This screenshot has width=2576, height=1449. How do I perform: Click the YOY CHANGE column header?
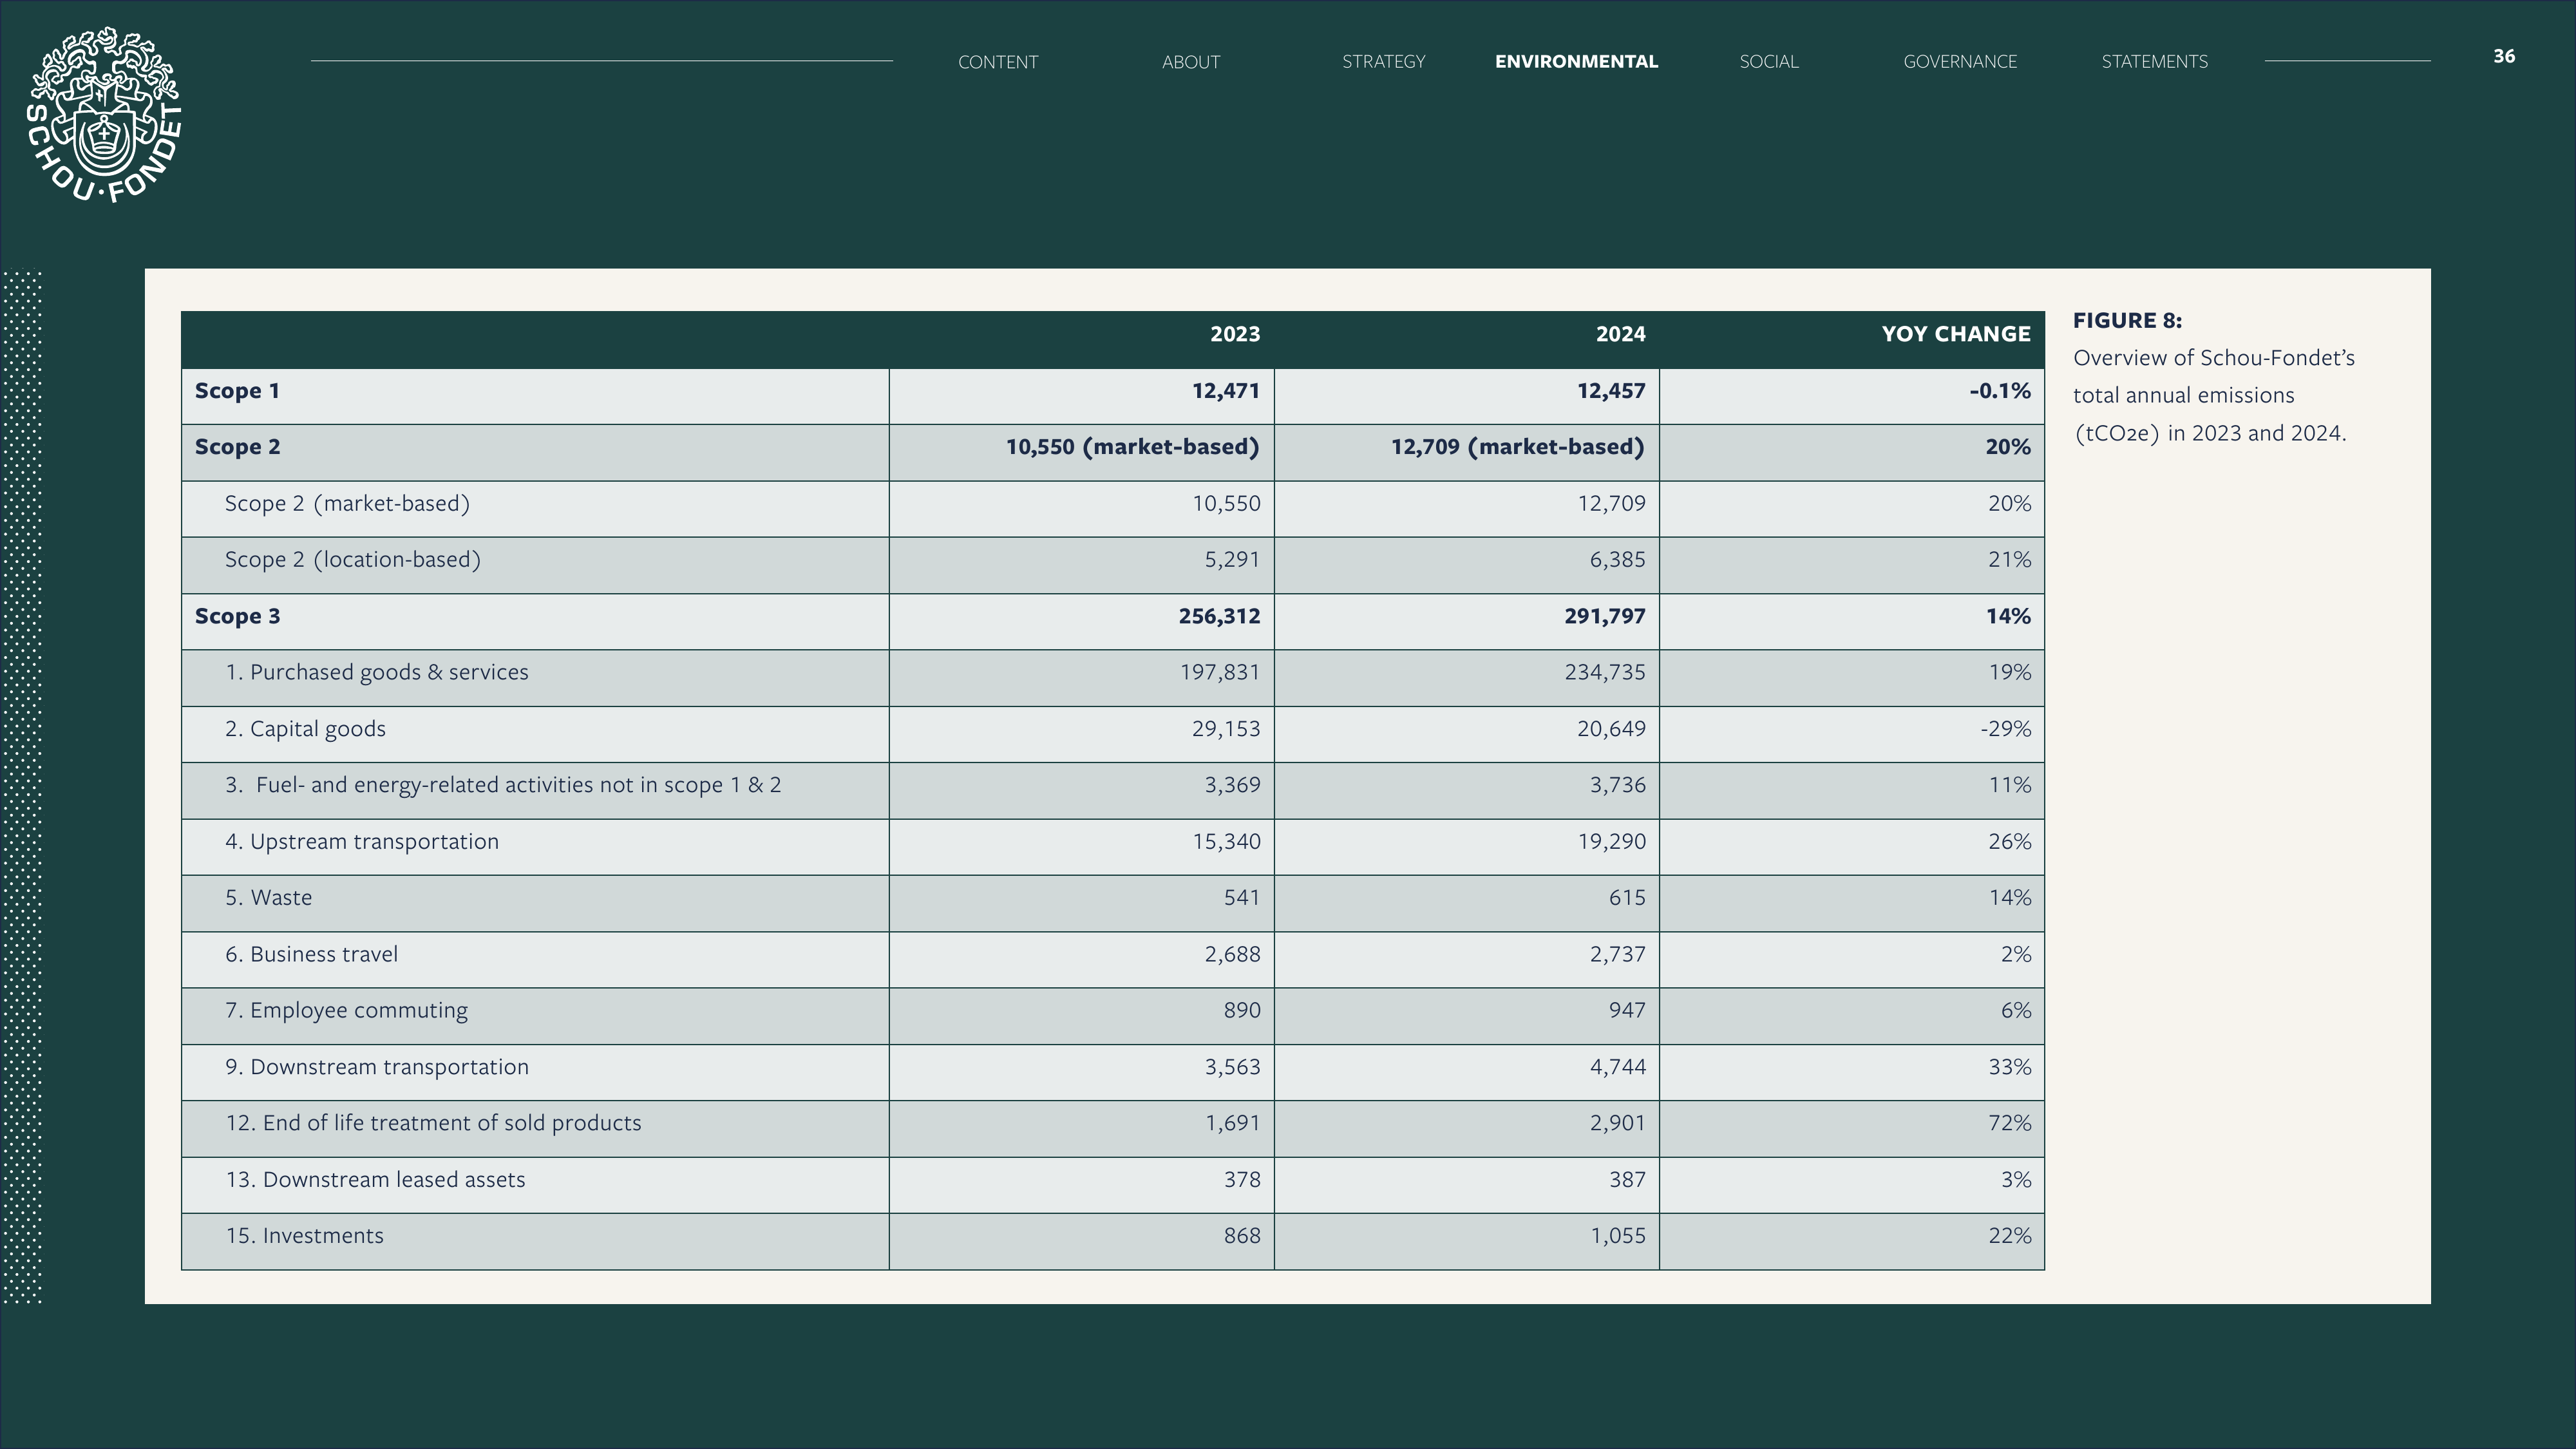(1956, 334)
